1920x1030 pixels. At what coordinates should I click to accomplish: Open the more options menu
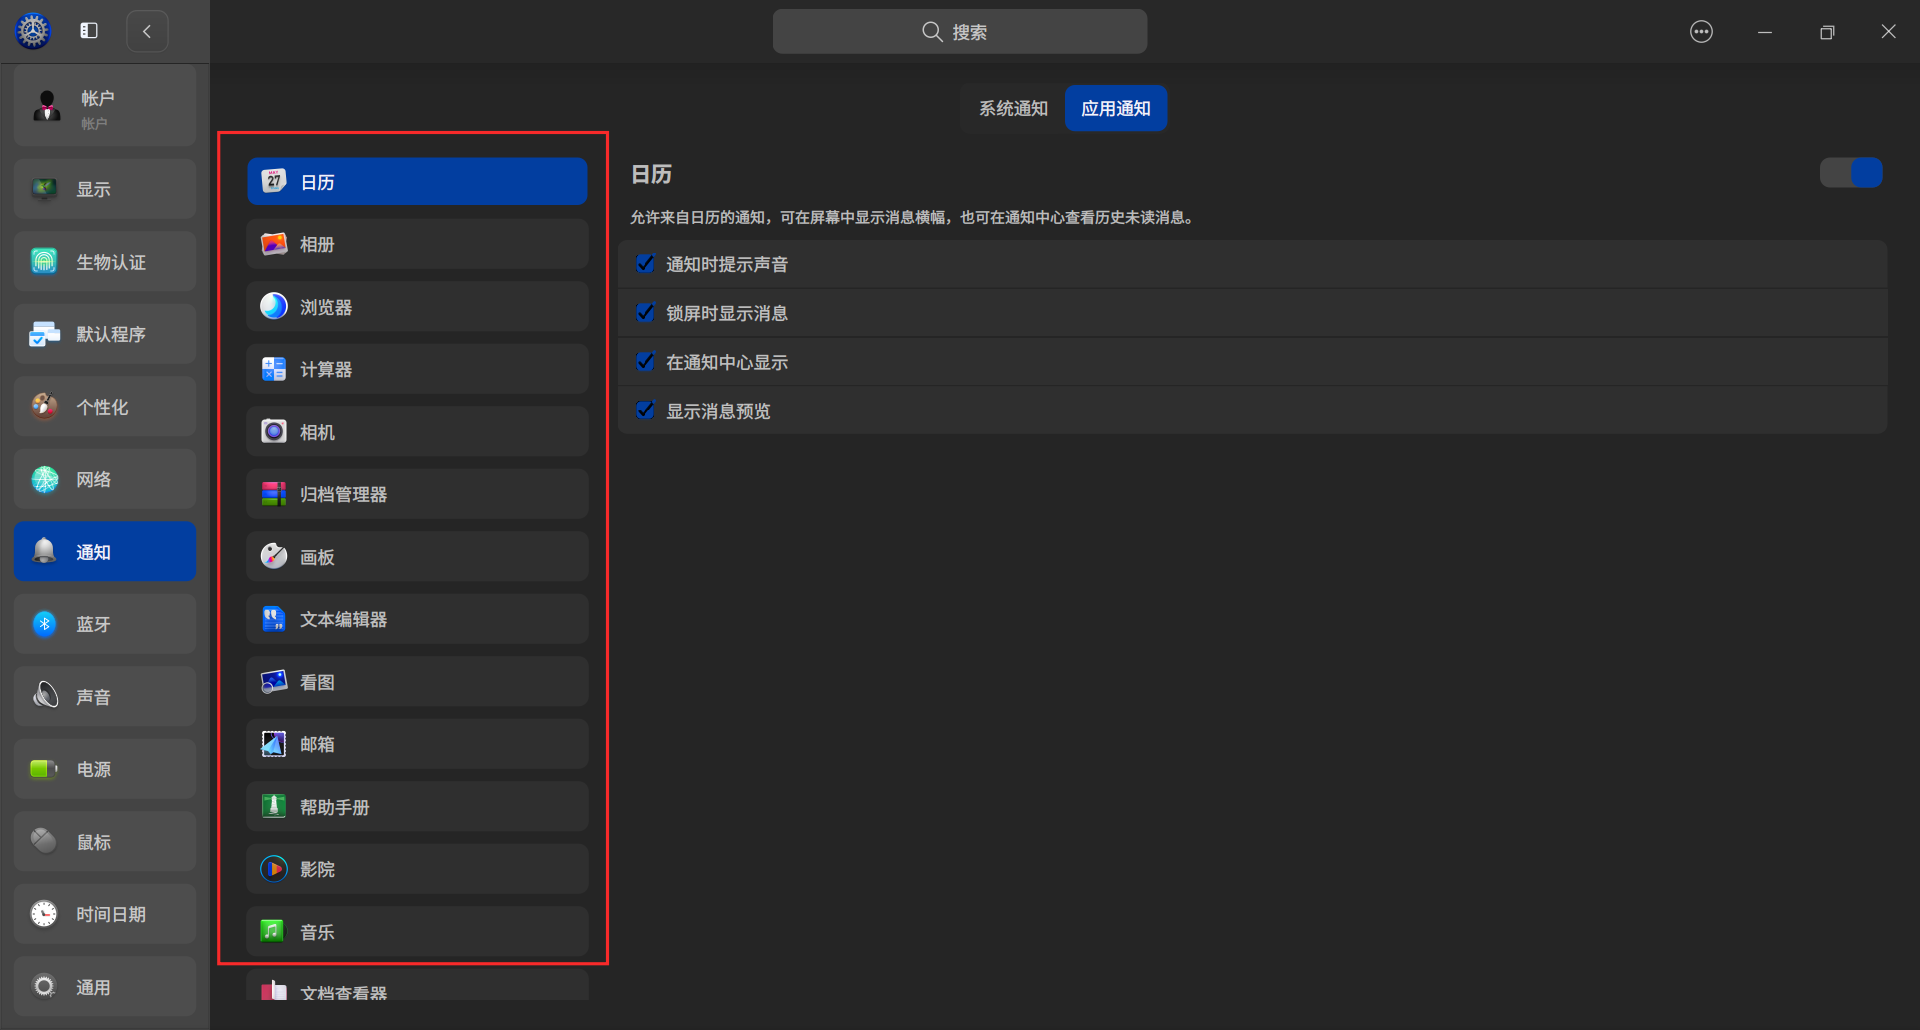[1701, 31]
